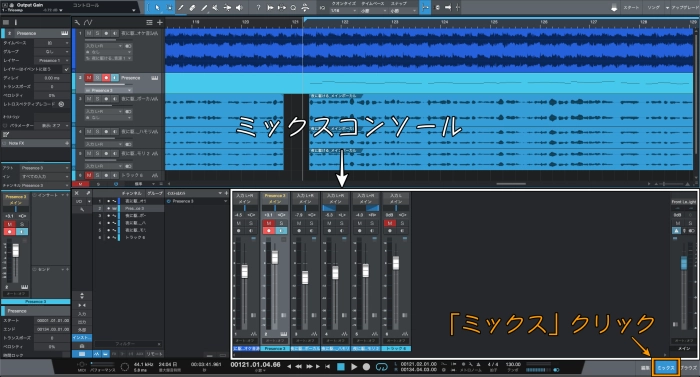
Task: Select the Eraser tool
Action: [x=192, y=7]
